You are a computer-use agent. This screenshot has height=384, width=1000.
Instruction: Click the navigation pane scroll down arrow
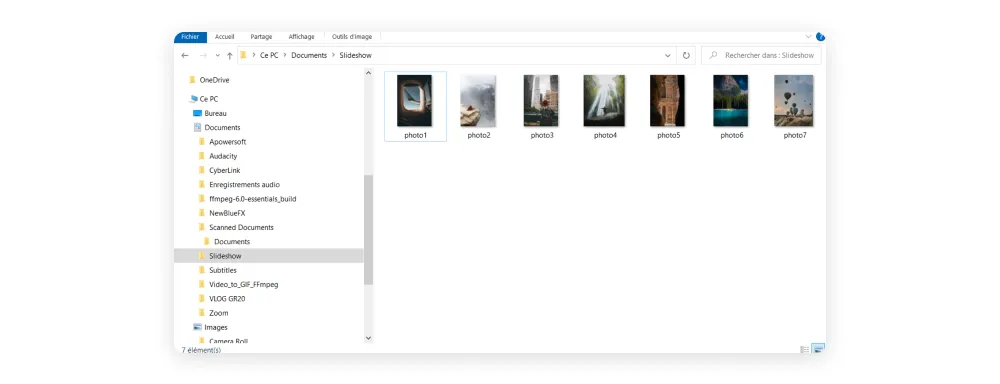[368, 338]
